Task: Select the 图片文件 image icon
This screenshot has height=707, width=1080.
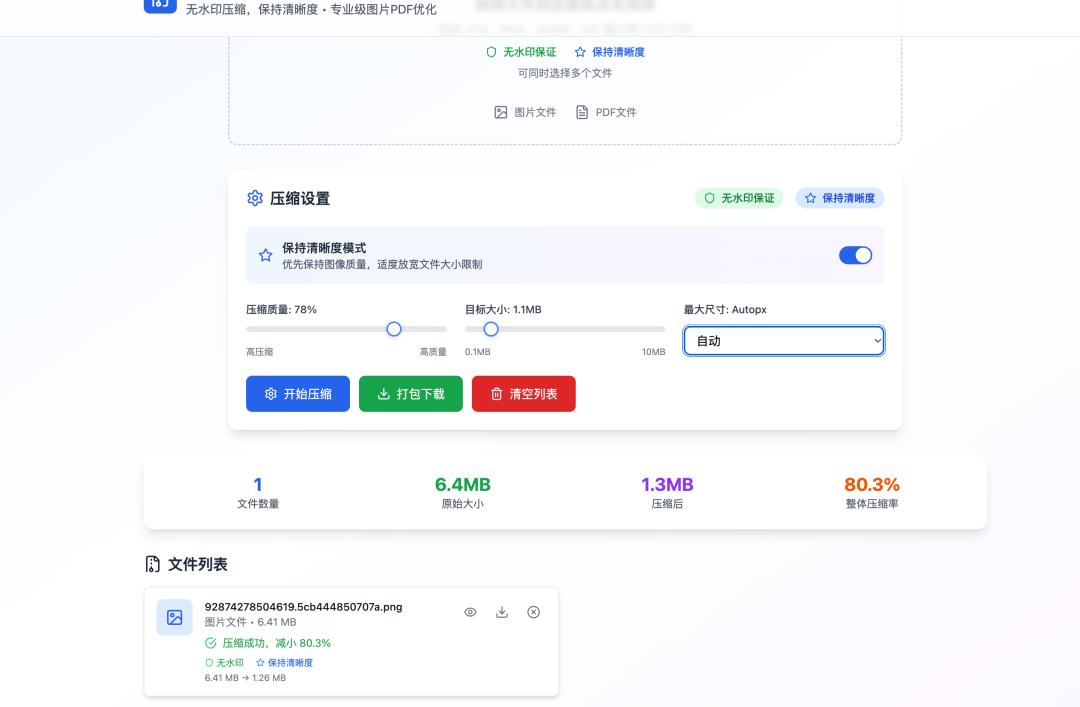Action: [x=500, y=112]
